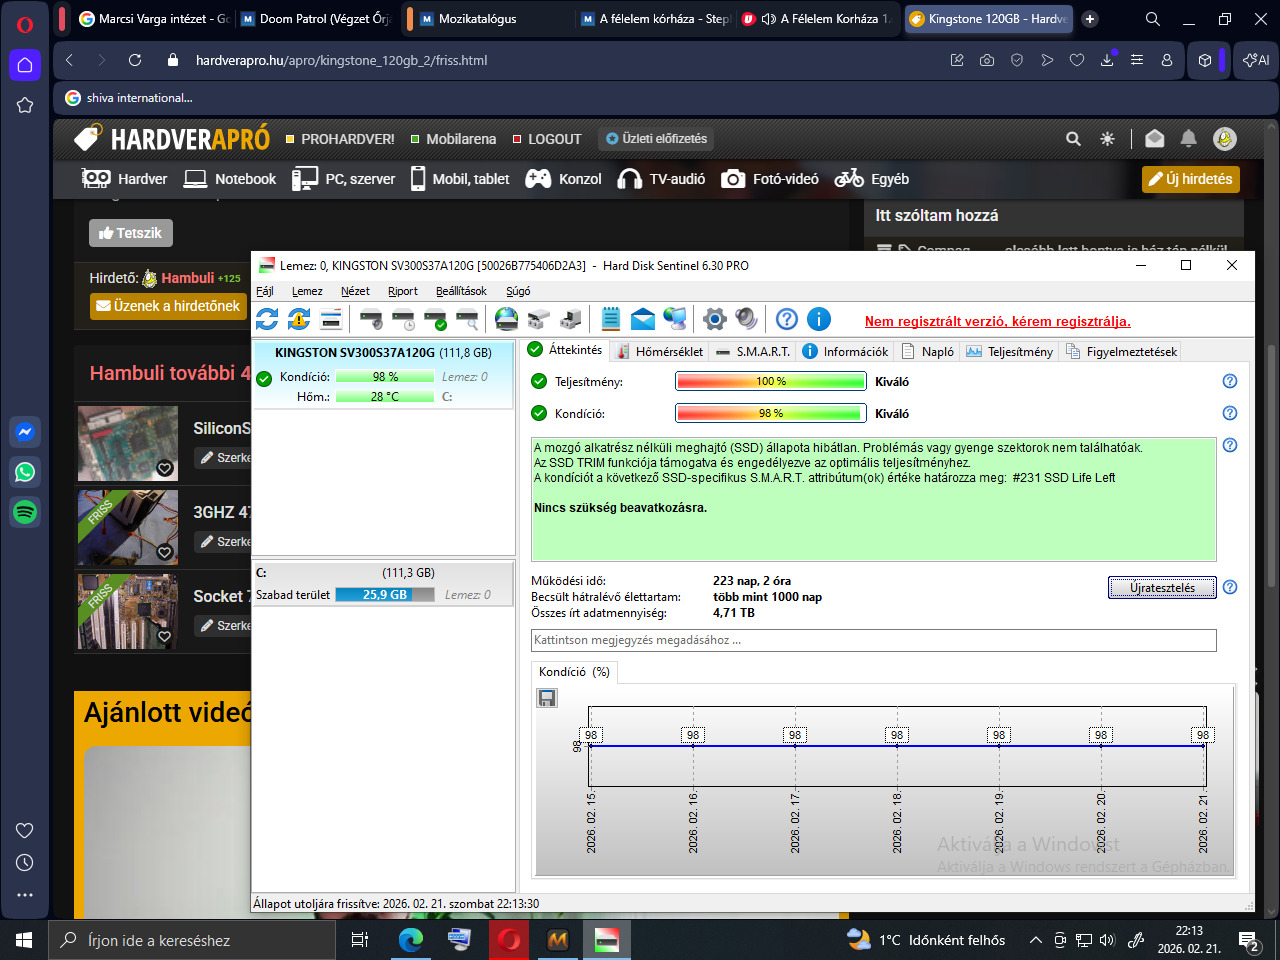Click Opera's snapshot camera icon in address bar

(x=987, y=60)
